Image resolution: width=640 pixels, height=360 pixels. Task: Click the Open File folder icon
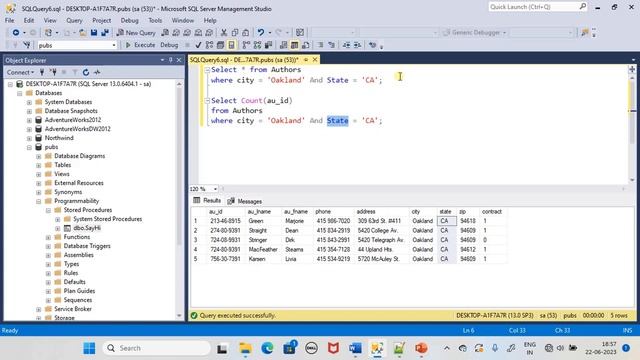[x=82, y=32]
